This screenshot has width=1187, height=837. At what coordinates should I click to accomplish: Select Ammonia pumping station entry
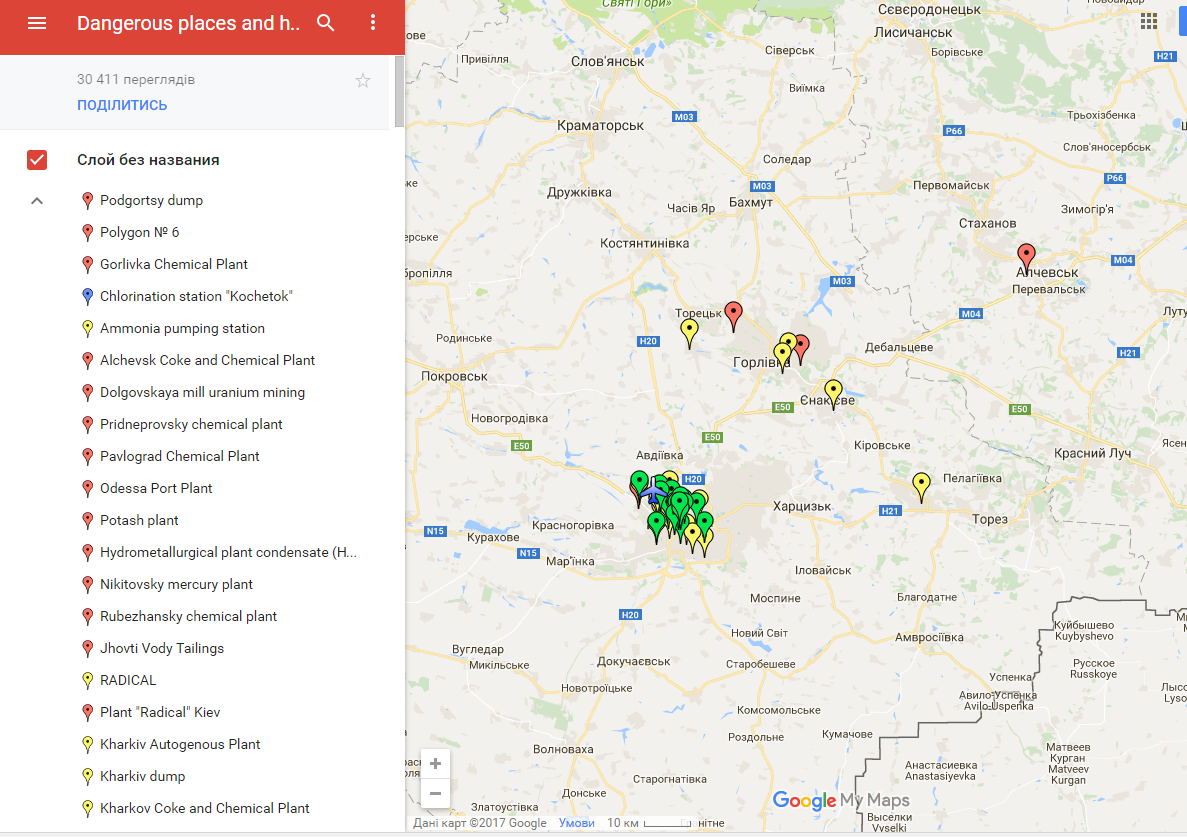click(x=182, y=328)
